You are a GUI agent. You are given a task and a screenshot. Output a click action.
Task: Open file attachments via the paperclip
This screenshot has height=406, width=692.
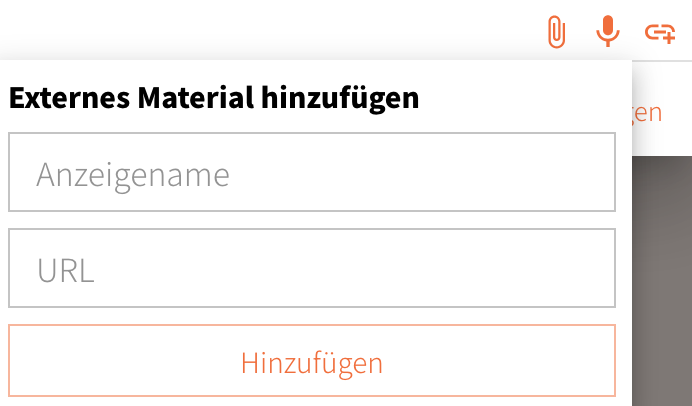556,32
